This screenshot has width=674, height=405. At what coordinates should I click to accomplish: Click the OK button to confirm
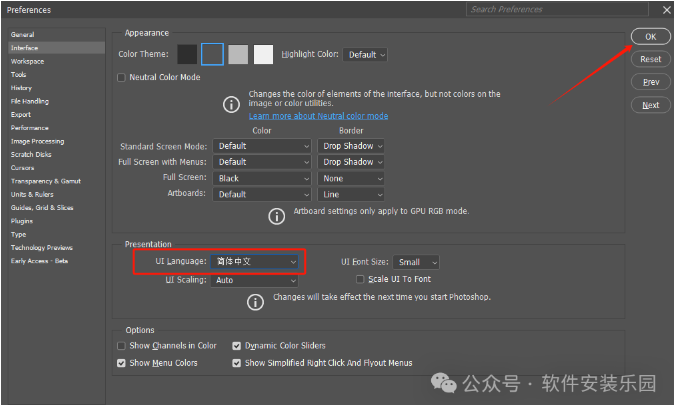point(650,36)
